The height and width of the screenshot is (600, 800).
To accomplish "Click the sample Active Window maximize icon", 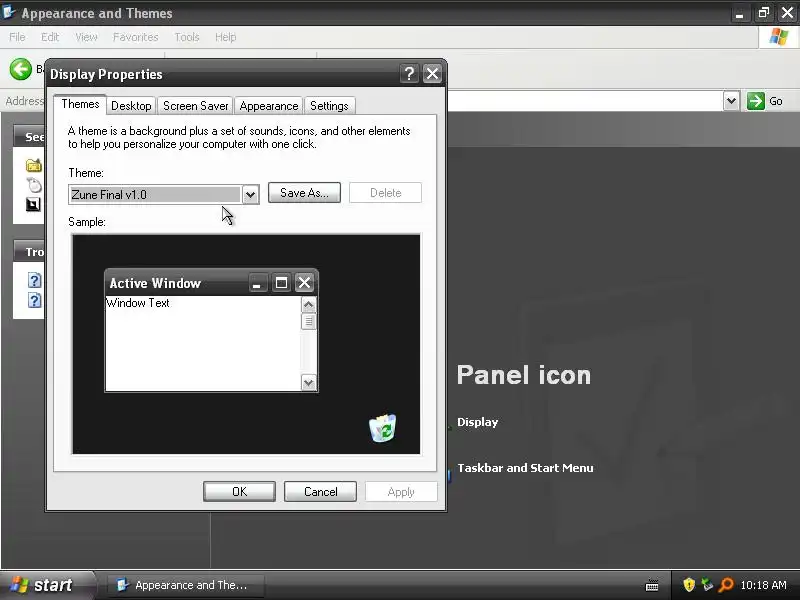I will tap(281, 283).
